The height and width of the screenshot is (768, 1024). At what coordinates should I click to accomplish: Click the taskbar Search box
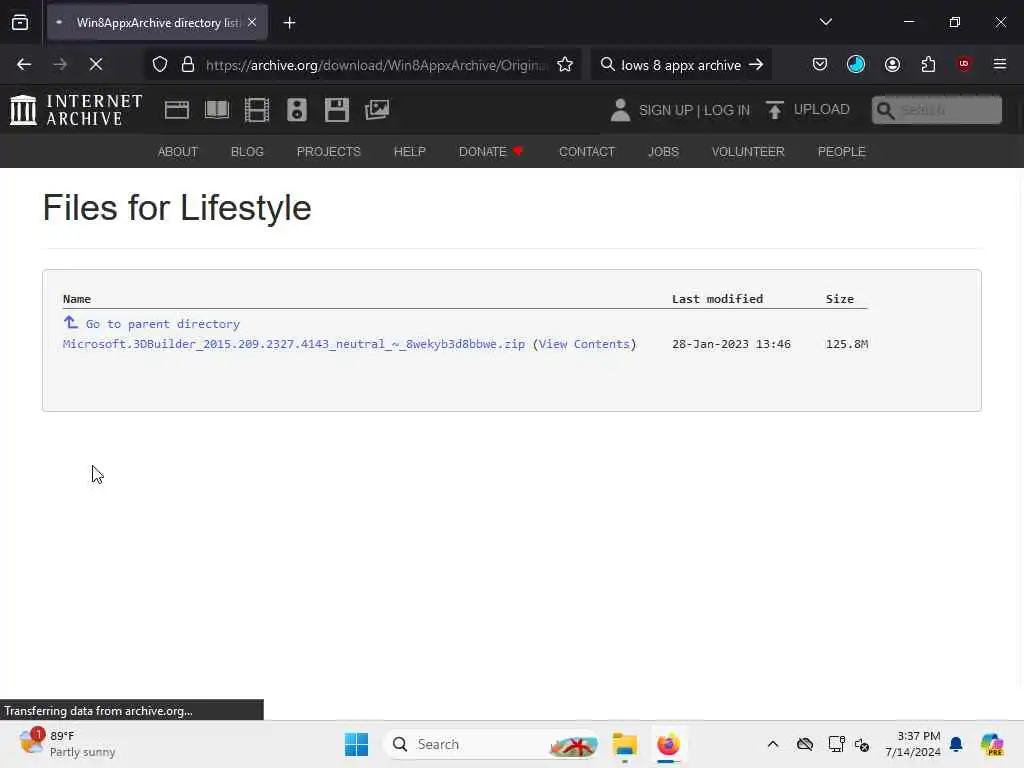(x=491, y=744)
